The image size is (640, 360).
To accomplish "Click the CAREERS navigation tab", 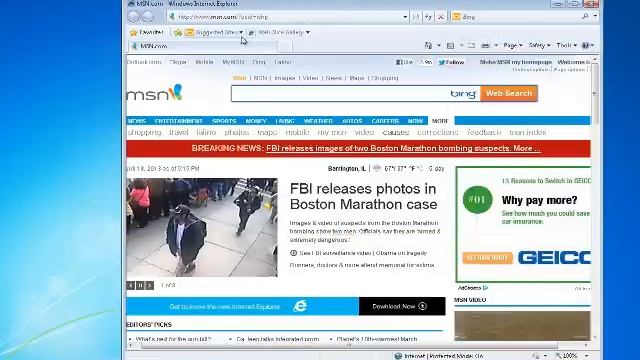I will [385, 121].
